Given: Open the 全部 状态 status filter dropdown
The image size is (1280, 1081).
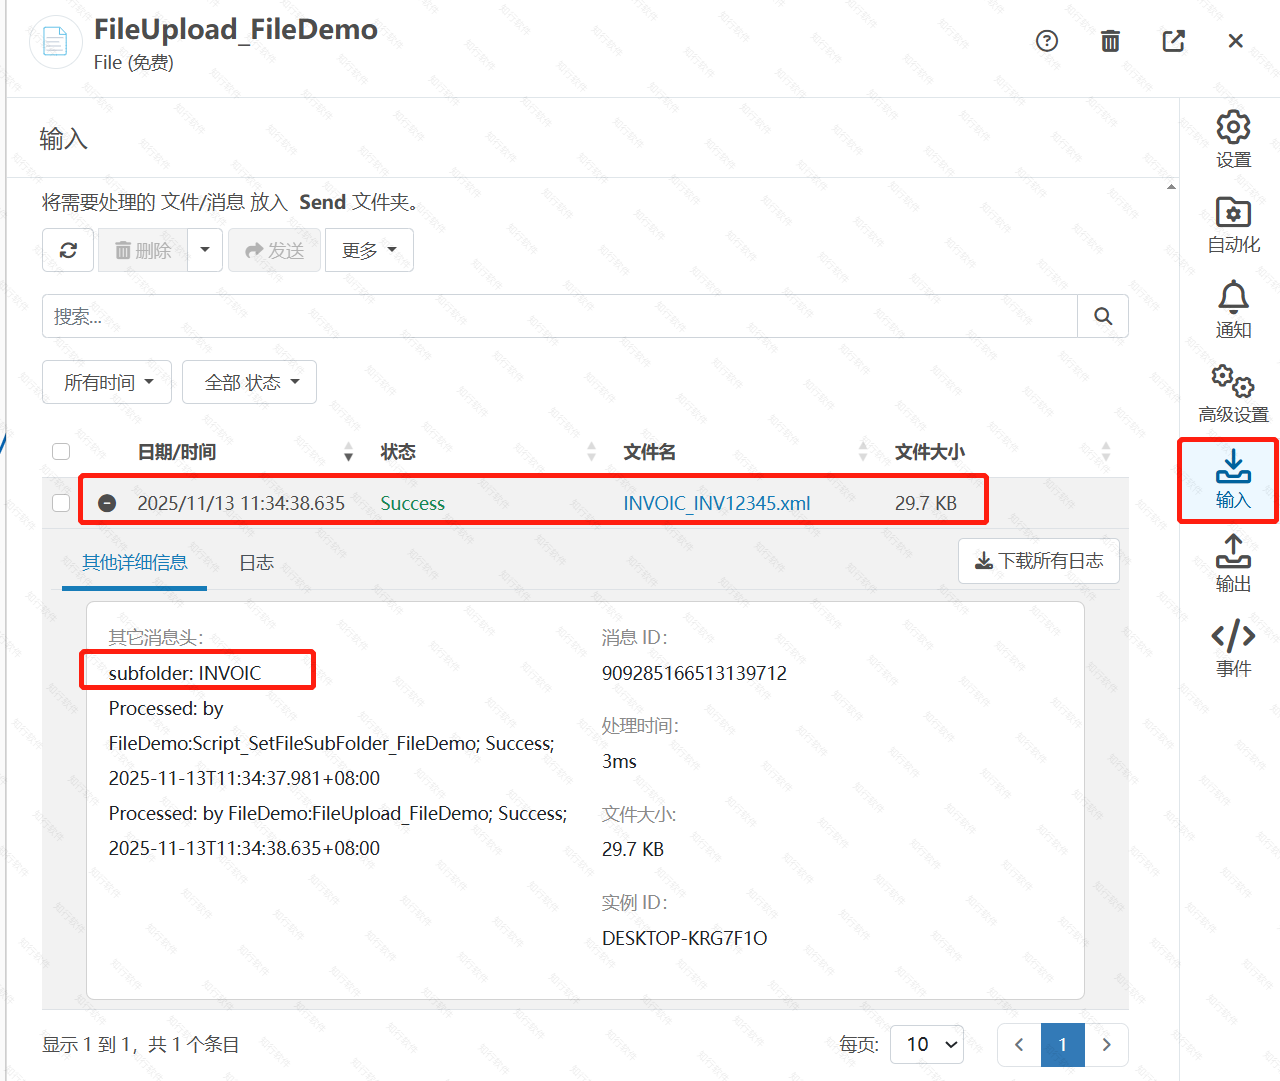Looking at the screenshot, I should pos(249,381).
